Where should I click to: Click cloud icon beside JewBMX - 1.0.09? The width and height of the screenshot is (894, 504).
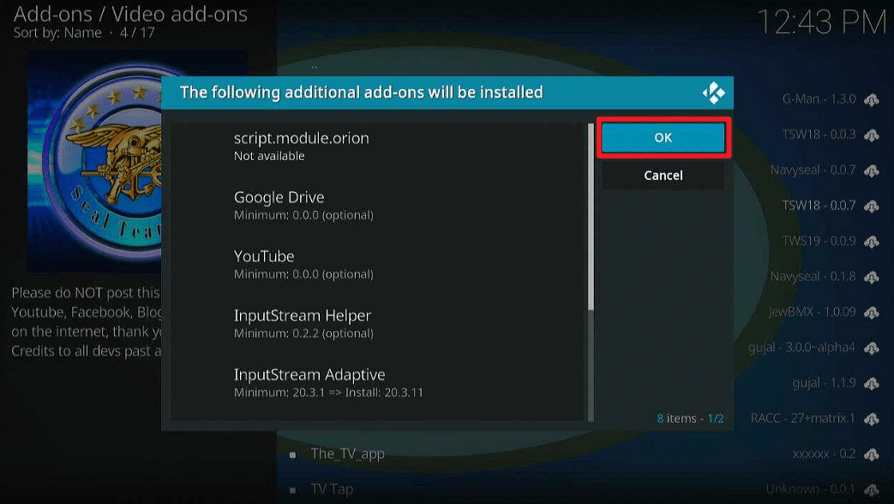[x=871, y=312]
